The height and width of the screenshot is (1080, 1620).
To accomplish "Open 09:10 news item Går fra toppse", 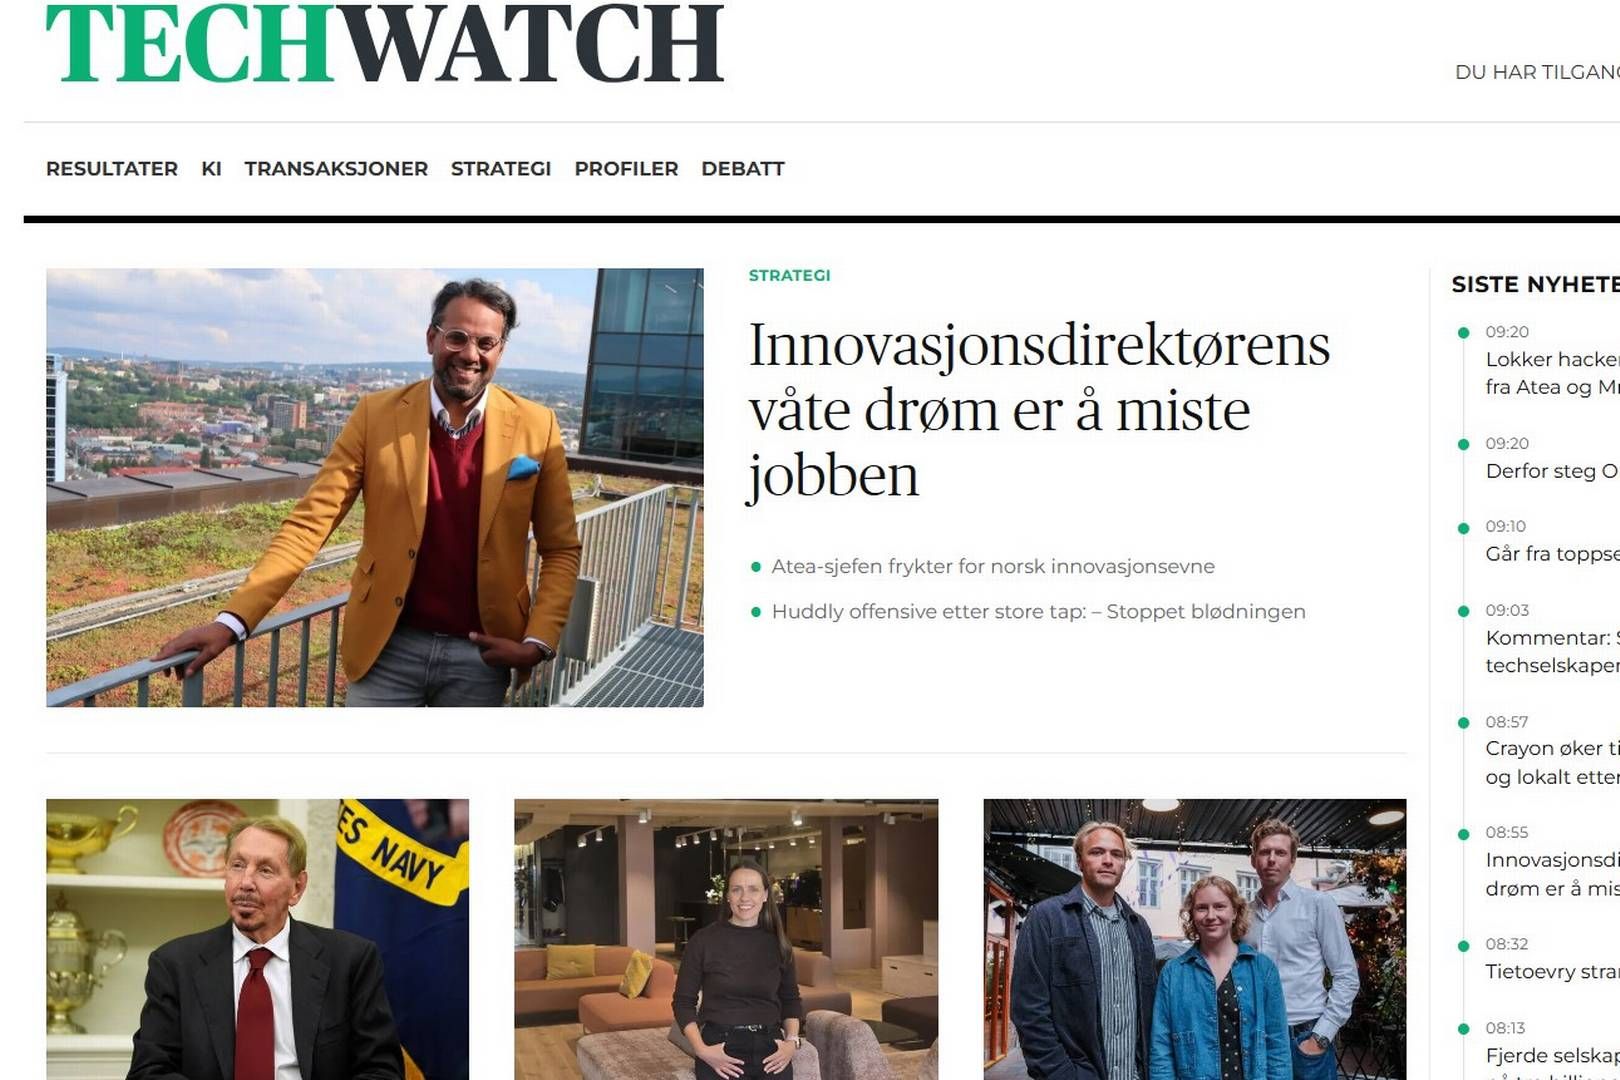I will 1552,554.
